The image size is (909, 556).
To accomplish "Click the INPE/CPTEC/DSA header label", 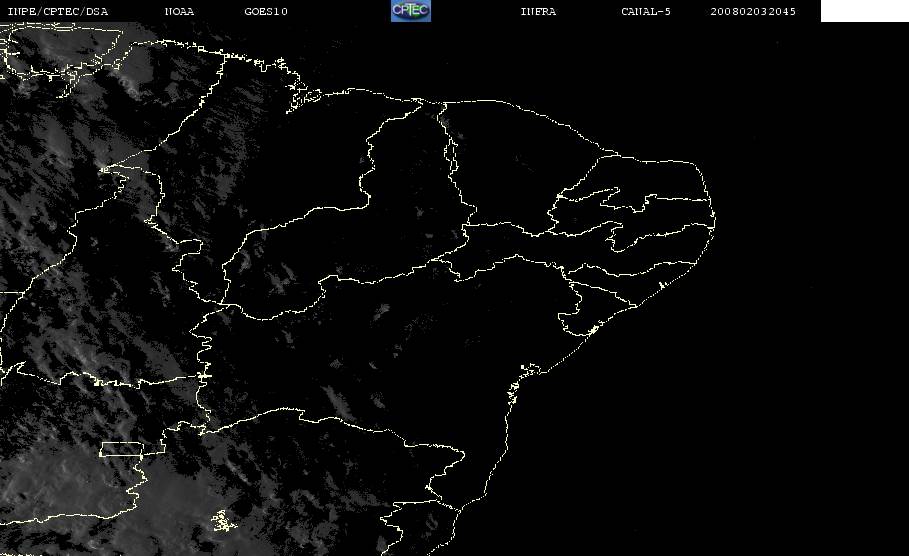I will click(x=57, y=11).
